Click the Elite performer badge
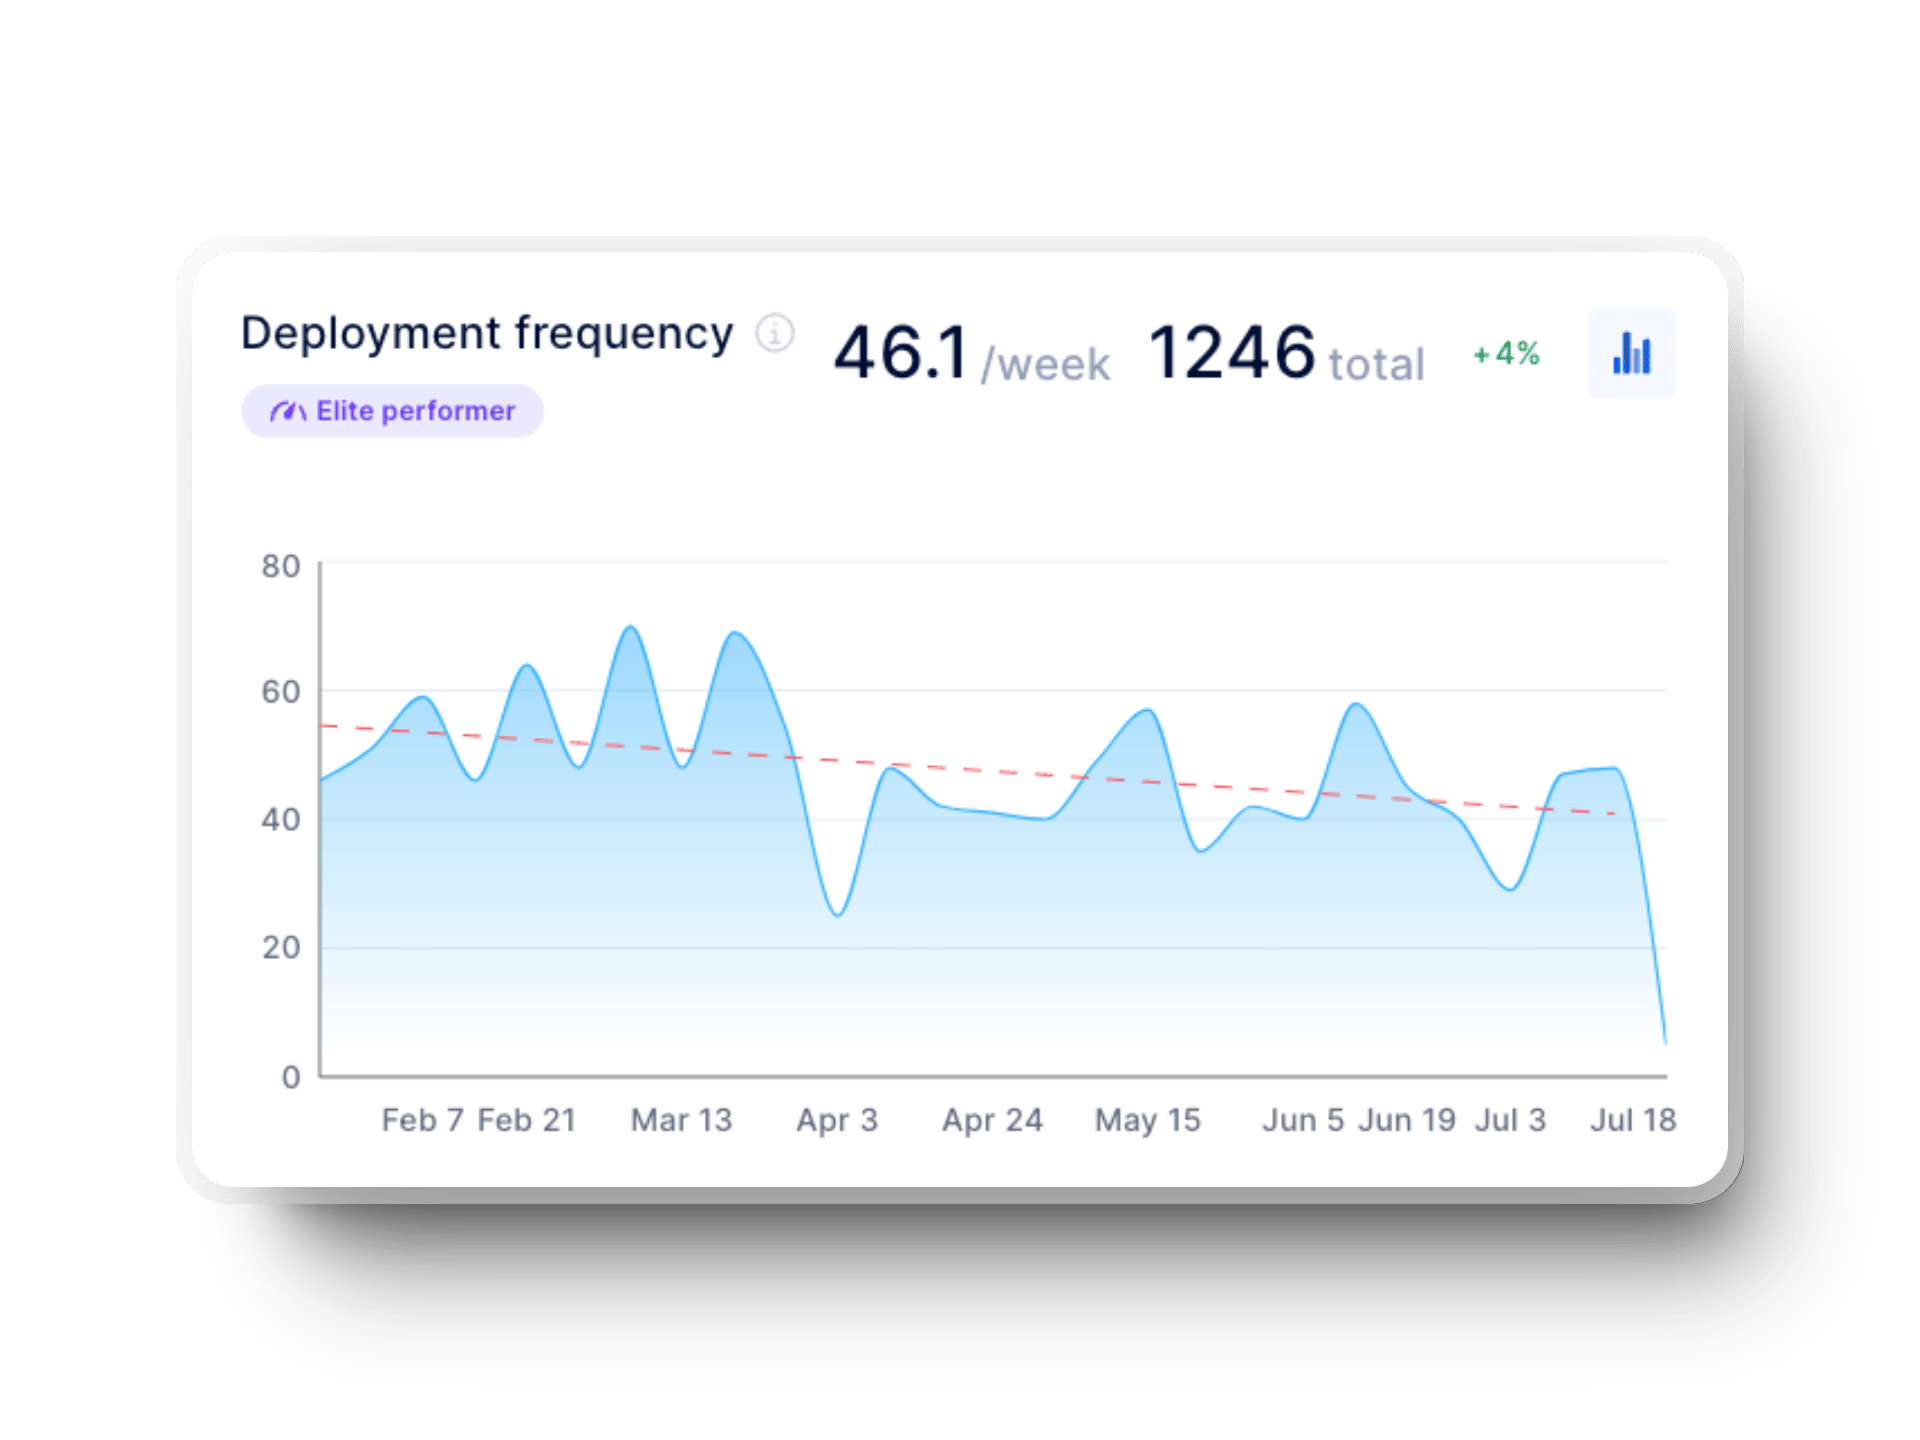Screen dimensions: 1920x1440 [x=392, y=410]
